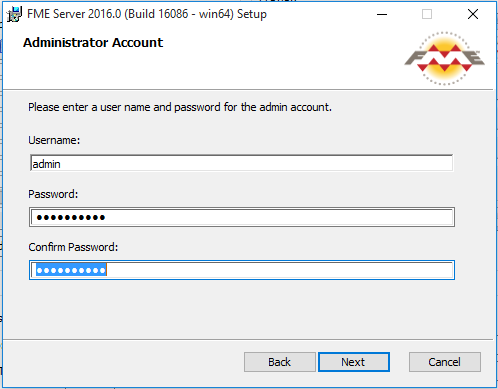Image resolution: width=498 pixels, height=389 pixels.
Task: Click the installer icon in title bar
Action: (x=15, y=14)
